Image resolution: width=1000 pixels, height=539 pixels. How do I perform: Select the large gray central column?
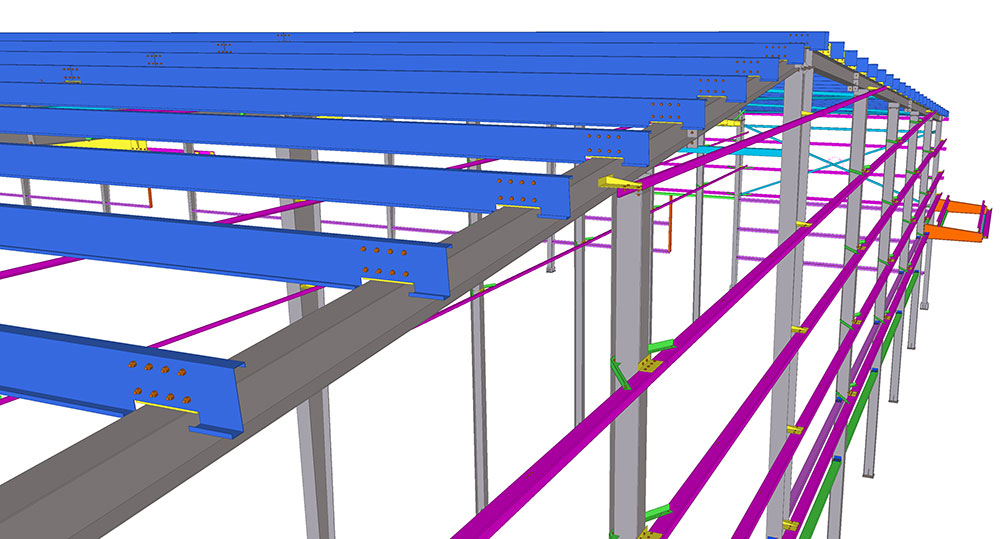click(x=627, y=300)
